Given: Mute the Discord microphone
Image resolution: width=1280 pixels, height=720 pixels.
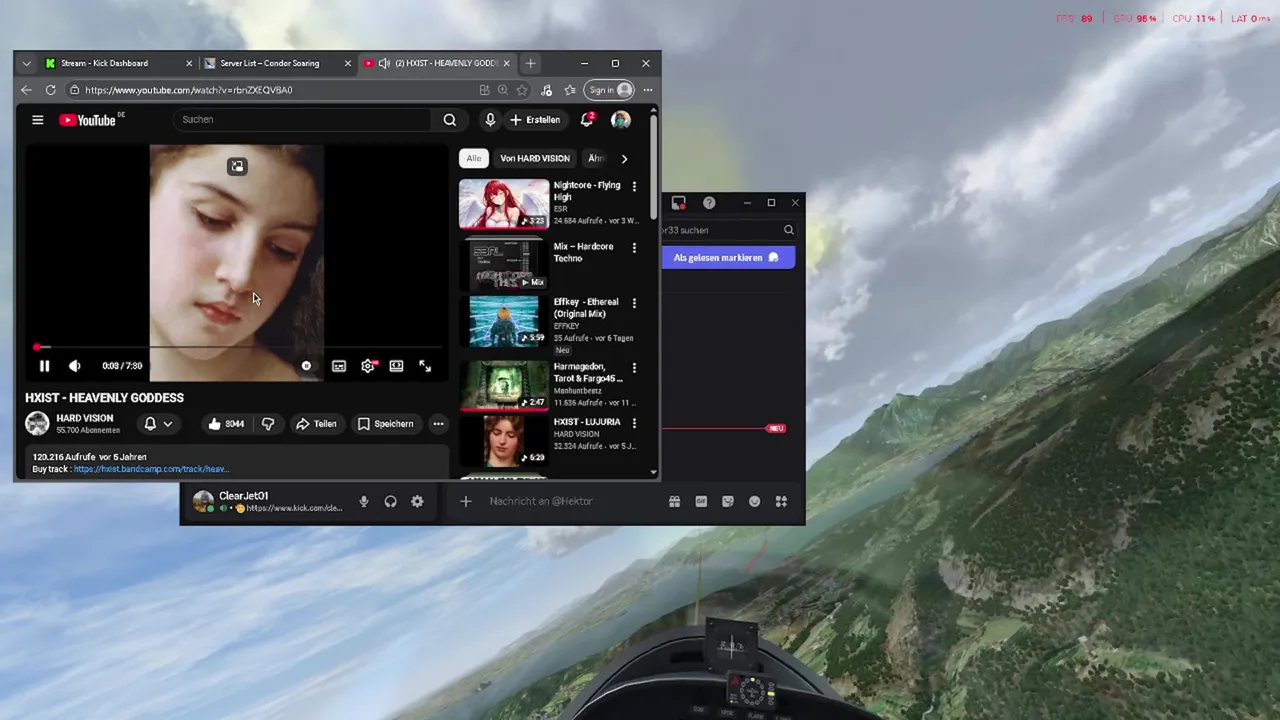Looking at the screenshot, I should click(364, 502).
